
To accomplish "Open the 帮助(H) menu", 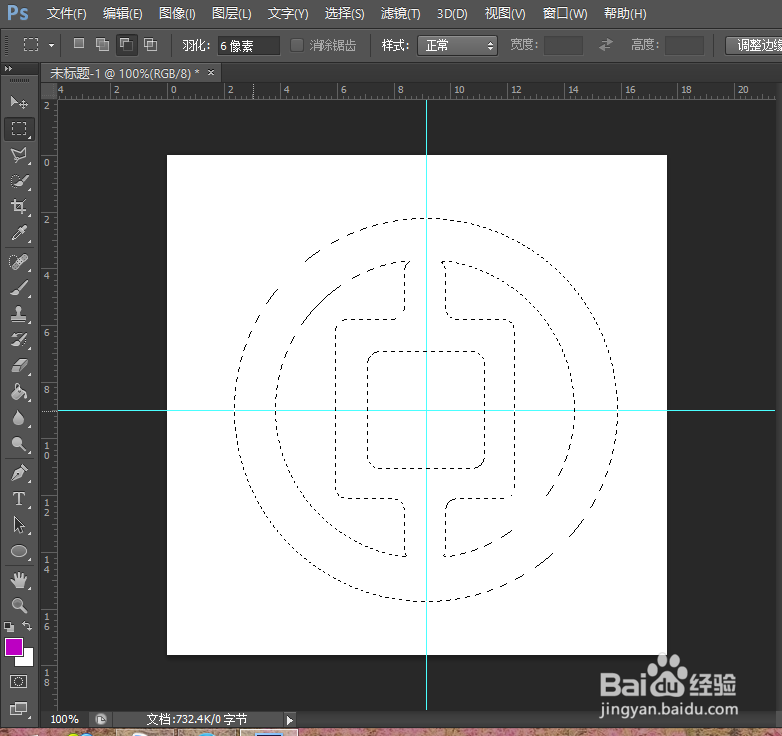I will [625, 13].
